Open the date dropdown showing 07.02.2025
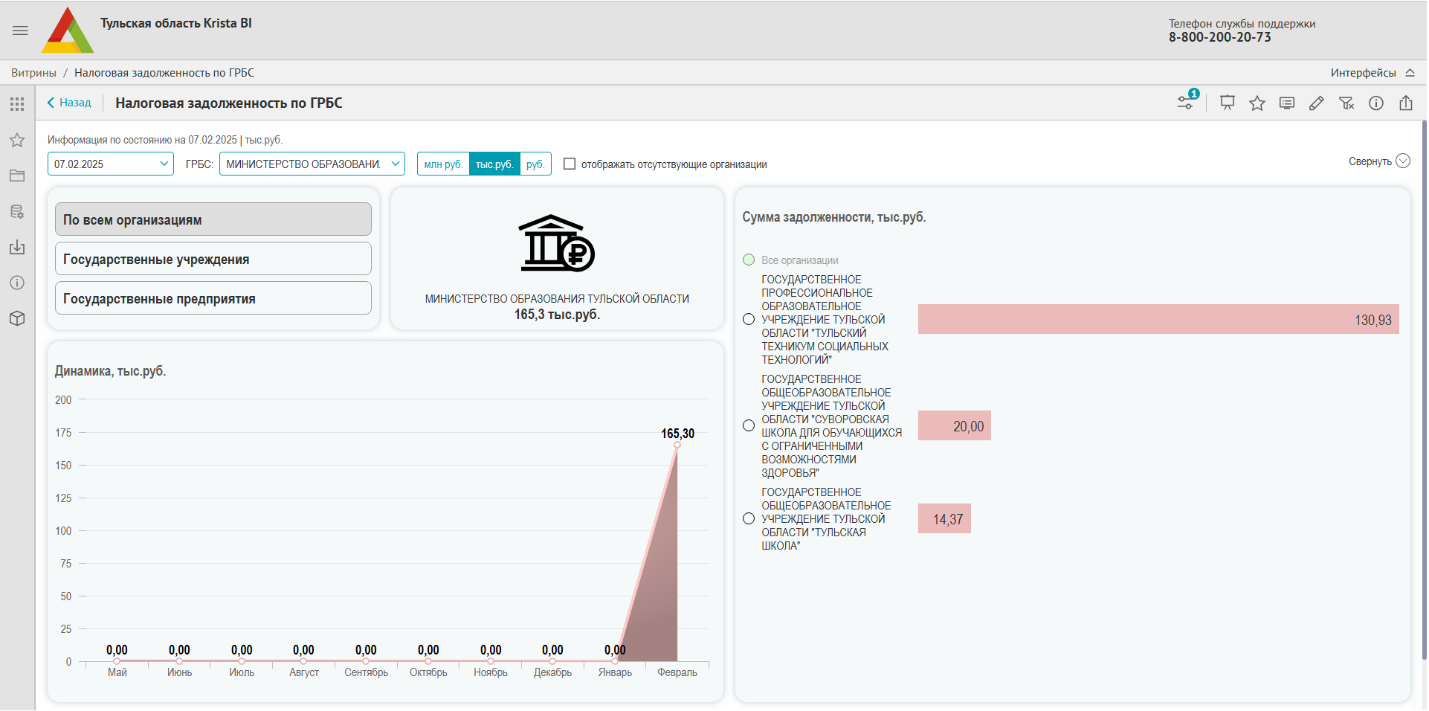The height and width of the screenshot is (711, 1429). tap(110, 163)
